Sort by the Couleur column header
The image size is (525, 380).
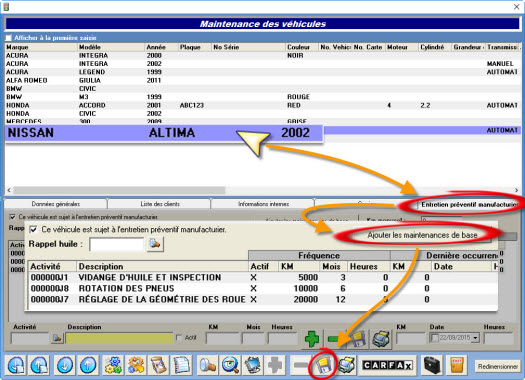tap(302, 47)
